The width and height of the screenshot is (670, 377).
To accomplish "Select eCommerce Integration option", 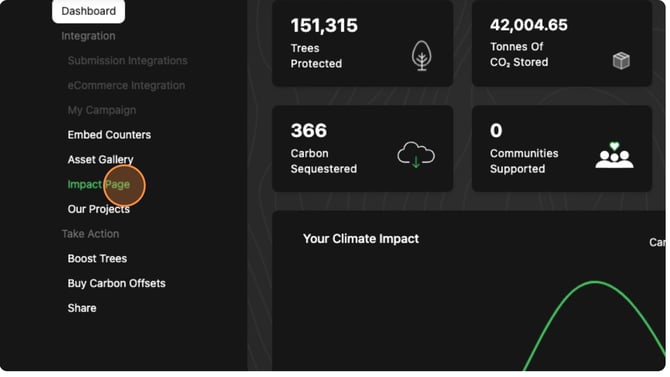I will [126, 85].
